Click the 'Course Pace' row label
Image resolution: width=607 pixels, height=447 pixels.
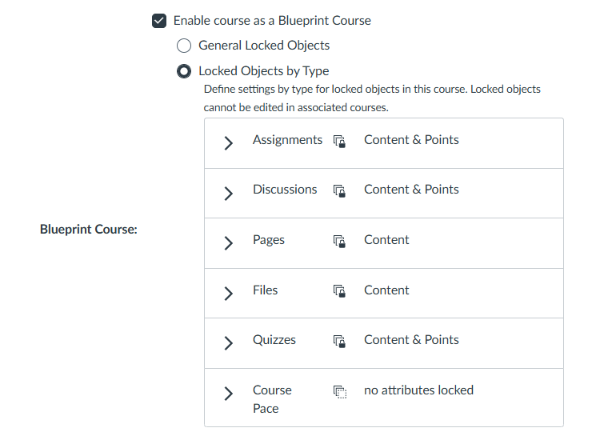(272, 399)
